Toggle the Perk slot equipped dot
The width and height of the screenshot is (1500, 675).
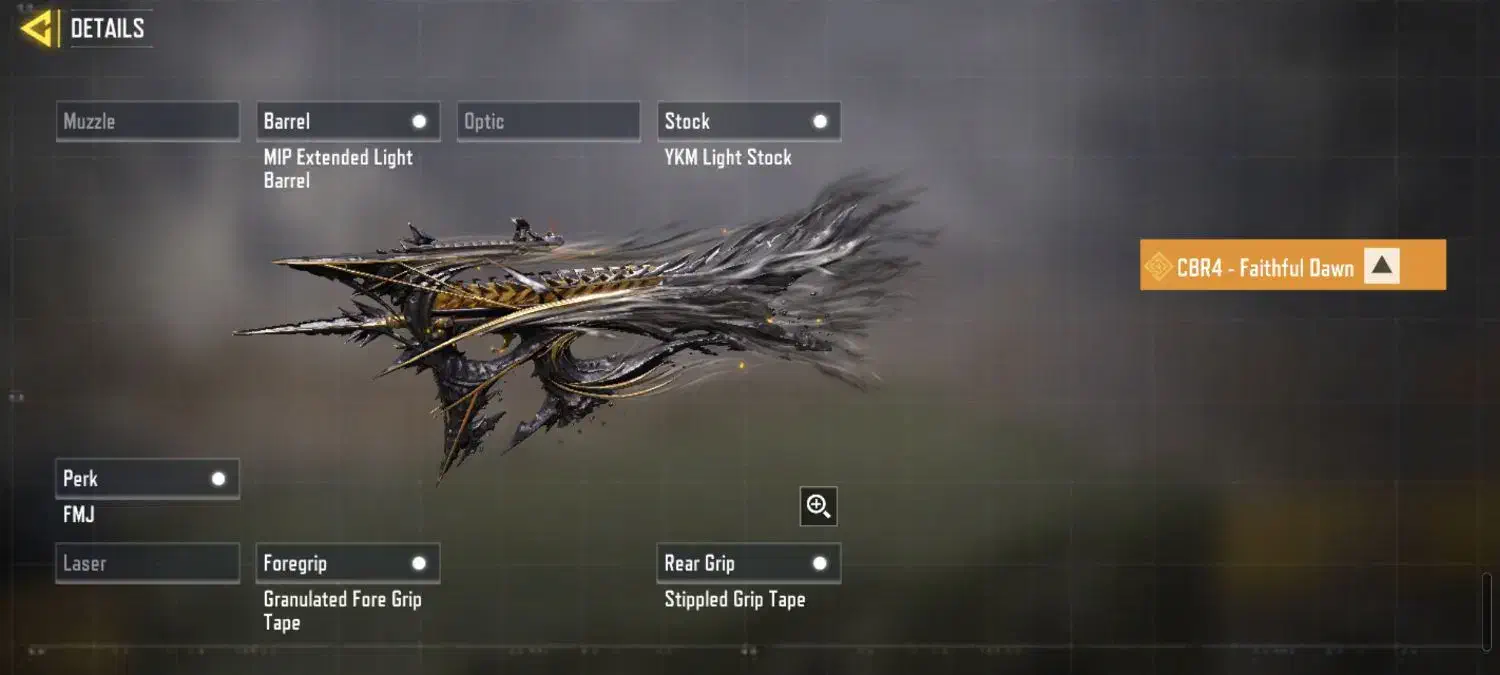[x=218, y=478]
